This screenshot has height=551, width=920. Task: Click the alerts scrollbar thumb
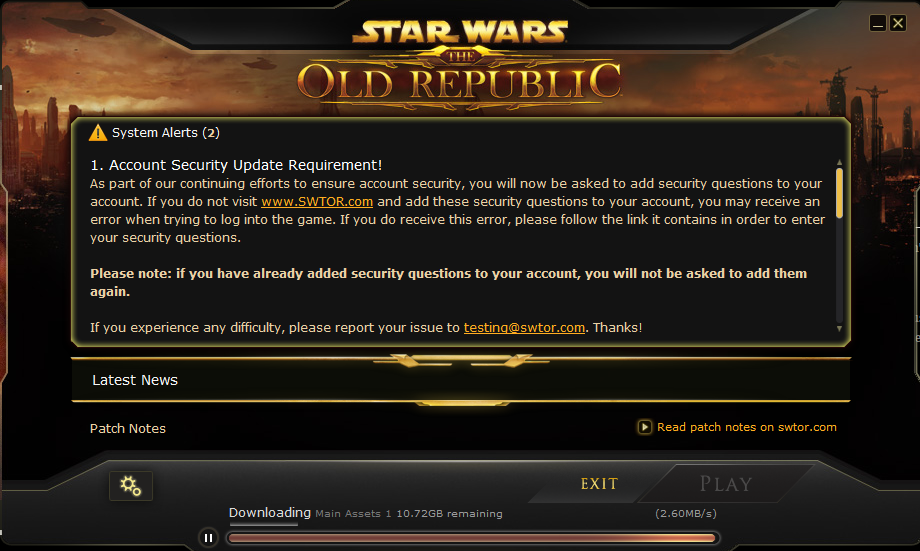point(839,193)
